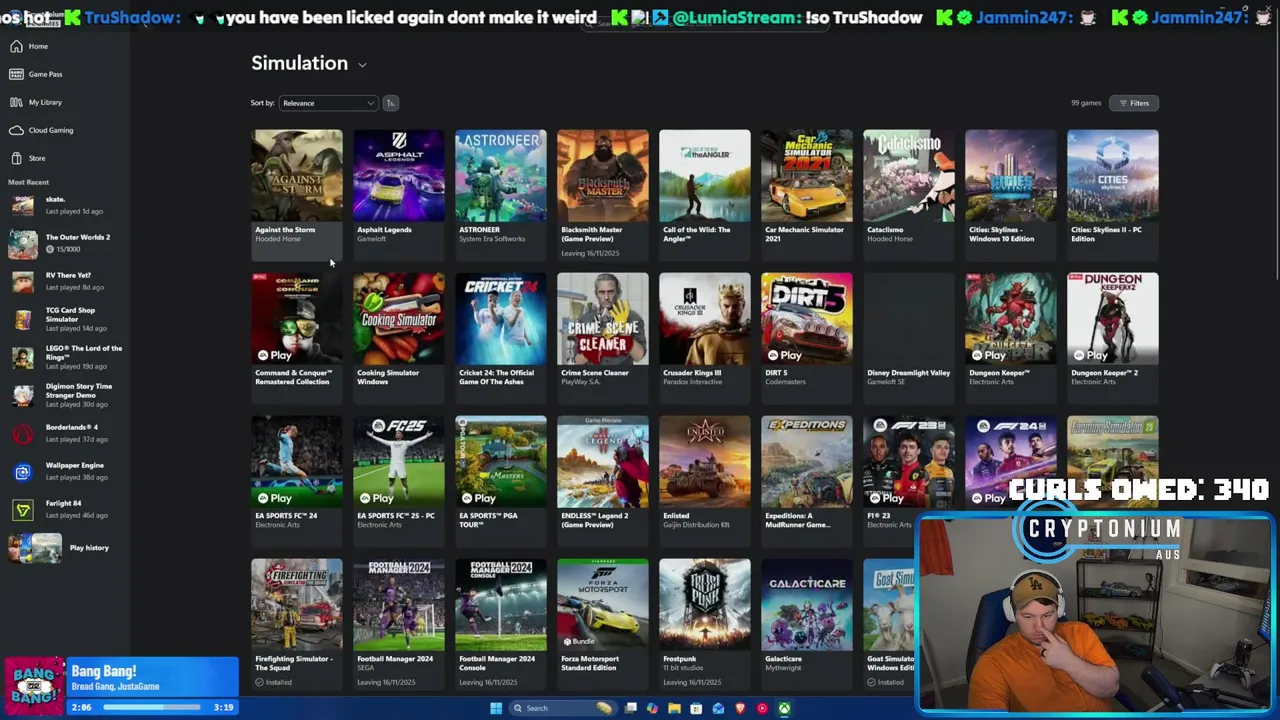Open Home in the sidebar
The image size is (1280, 720).
point(30,46)
